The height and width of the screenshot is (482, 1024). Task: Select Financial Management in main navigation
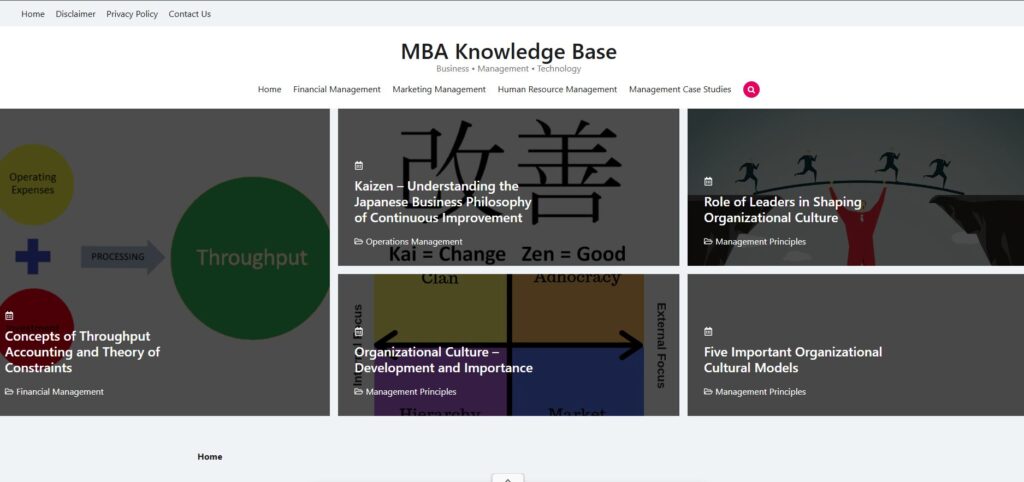[x=336, y=89]
